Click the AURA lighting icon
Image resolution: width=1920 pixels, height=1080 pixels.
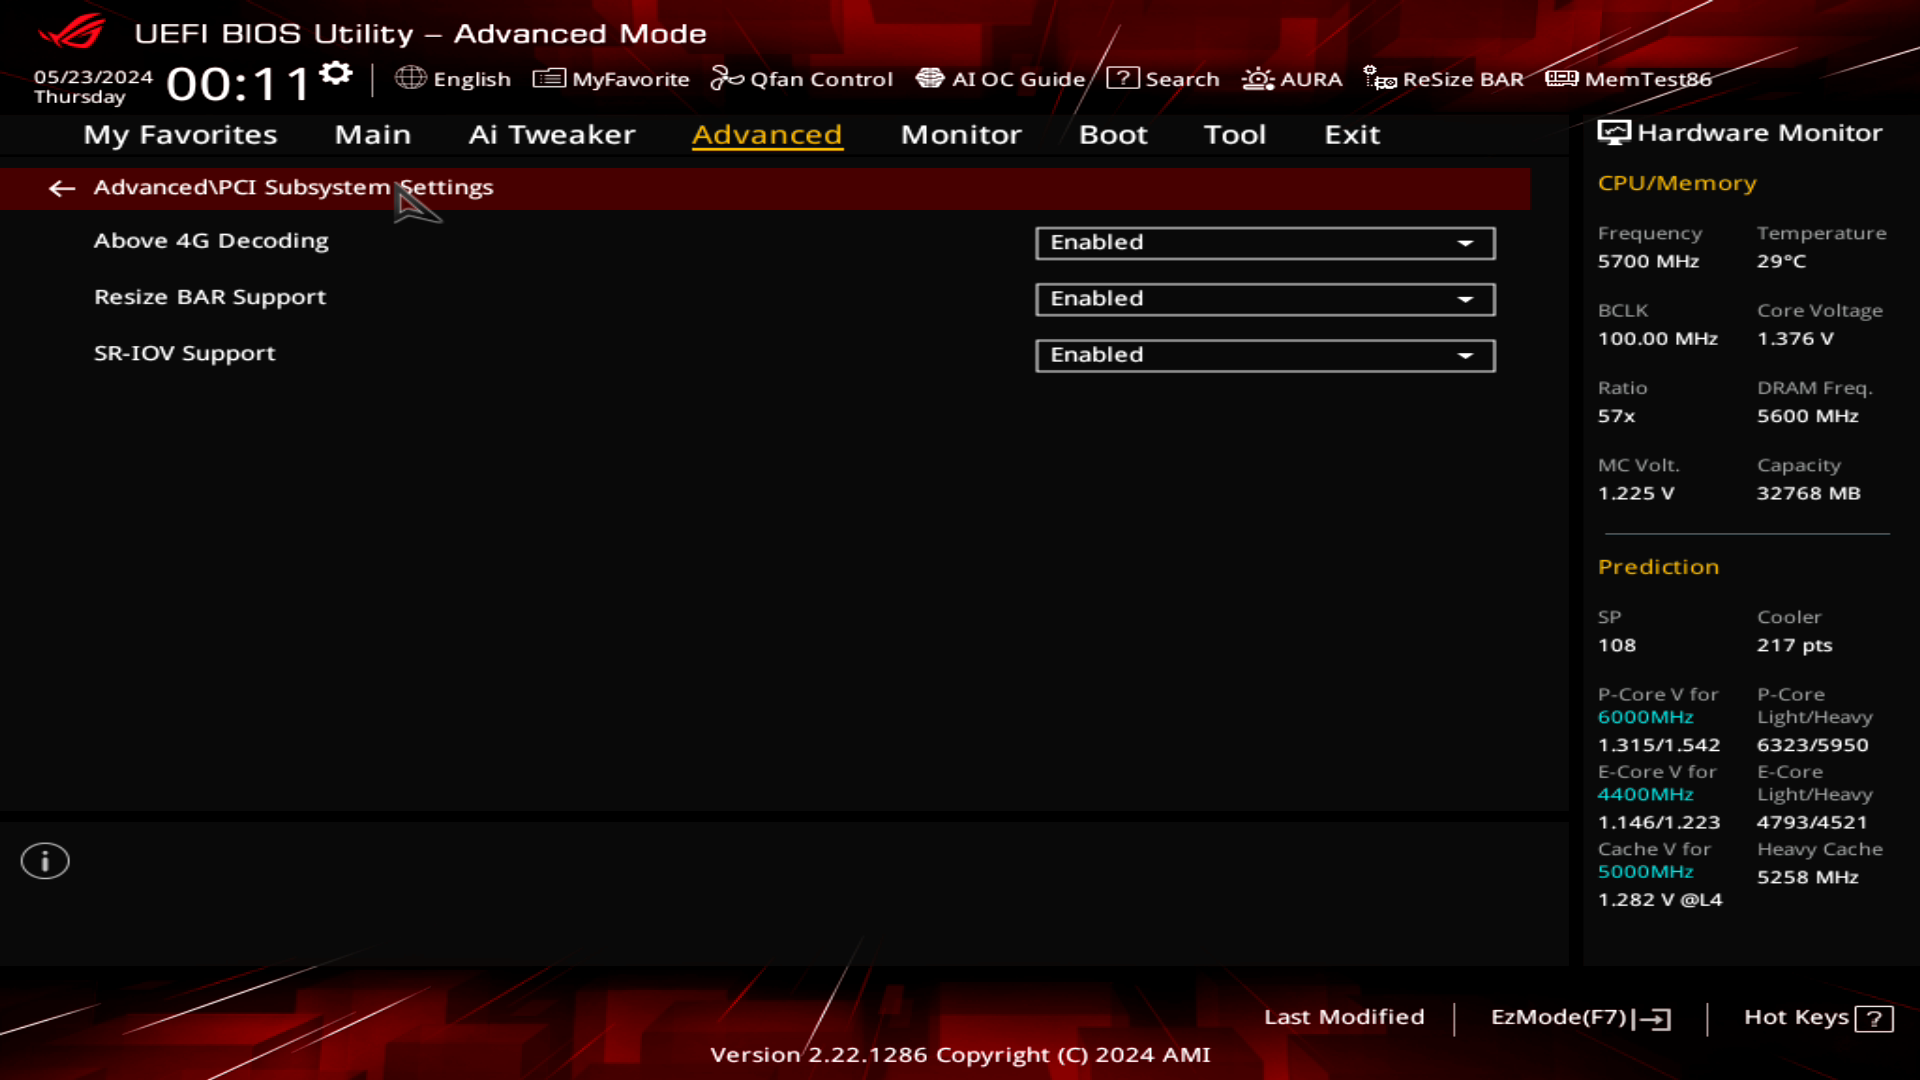1257,78
